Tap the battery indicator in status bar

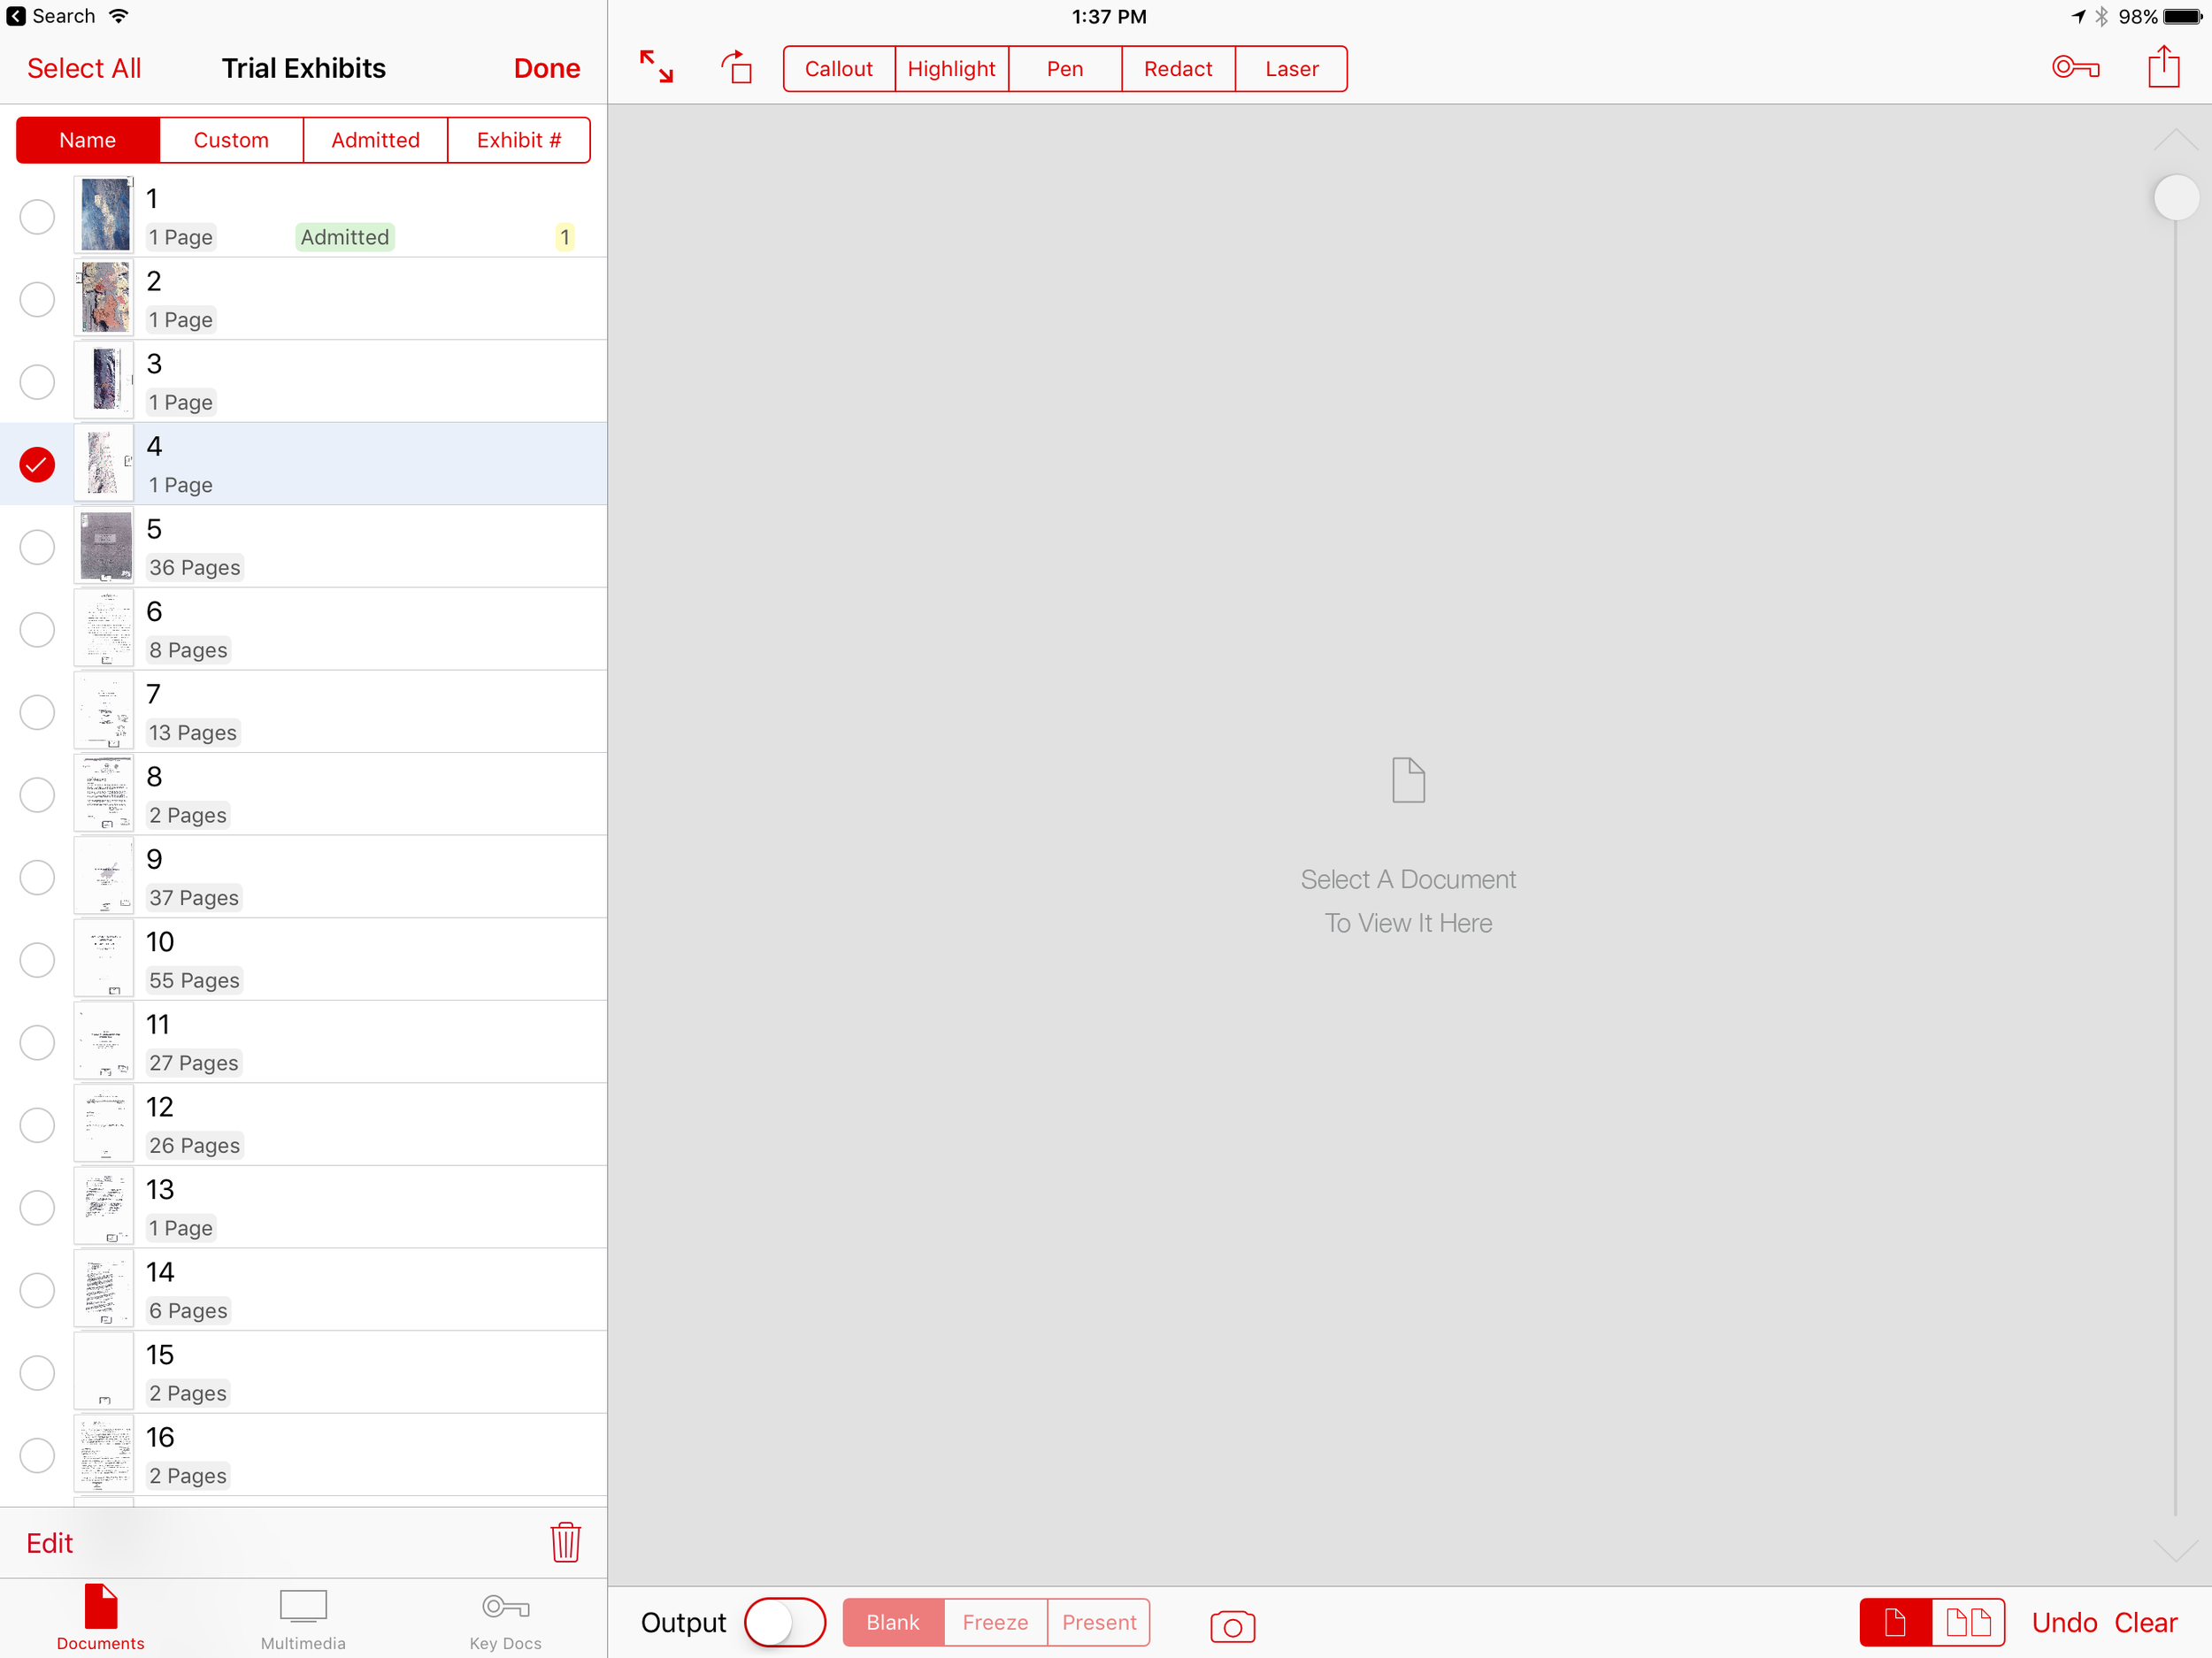point(2181,16)
